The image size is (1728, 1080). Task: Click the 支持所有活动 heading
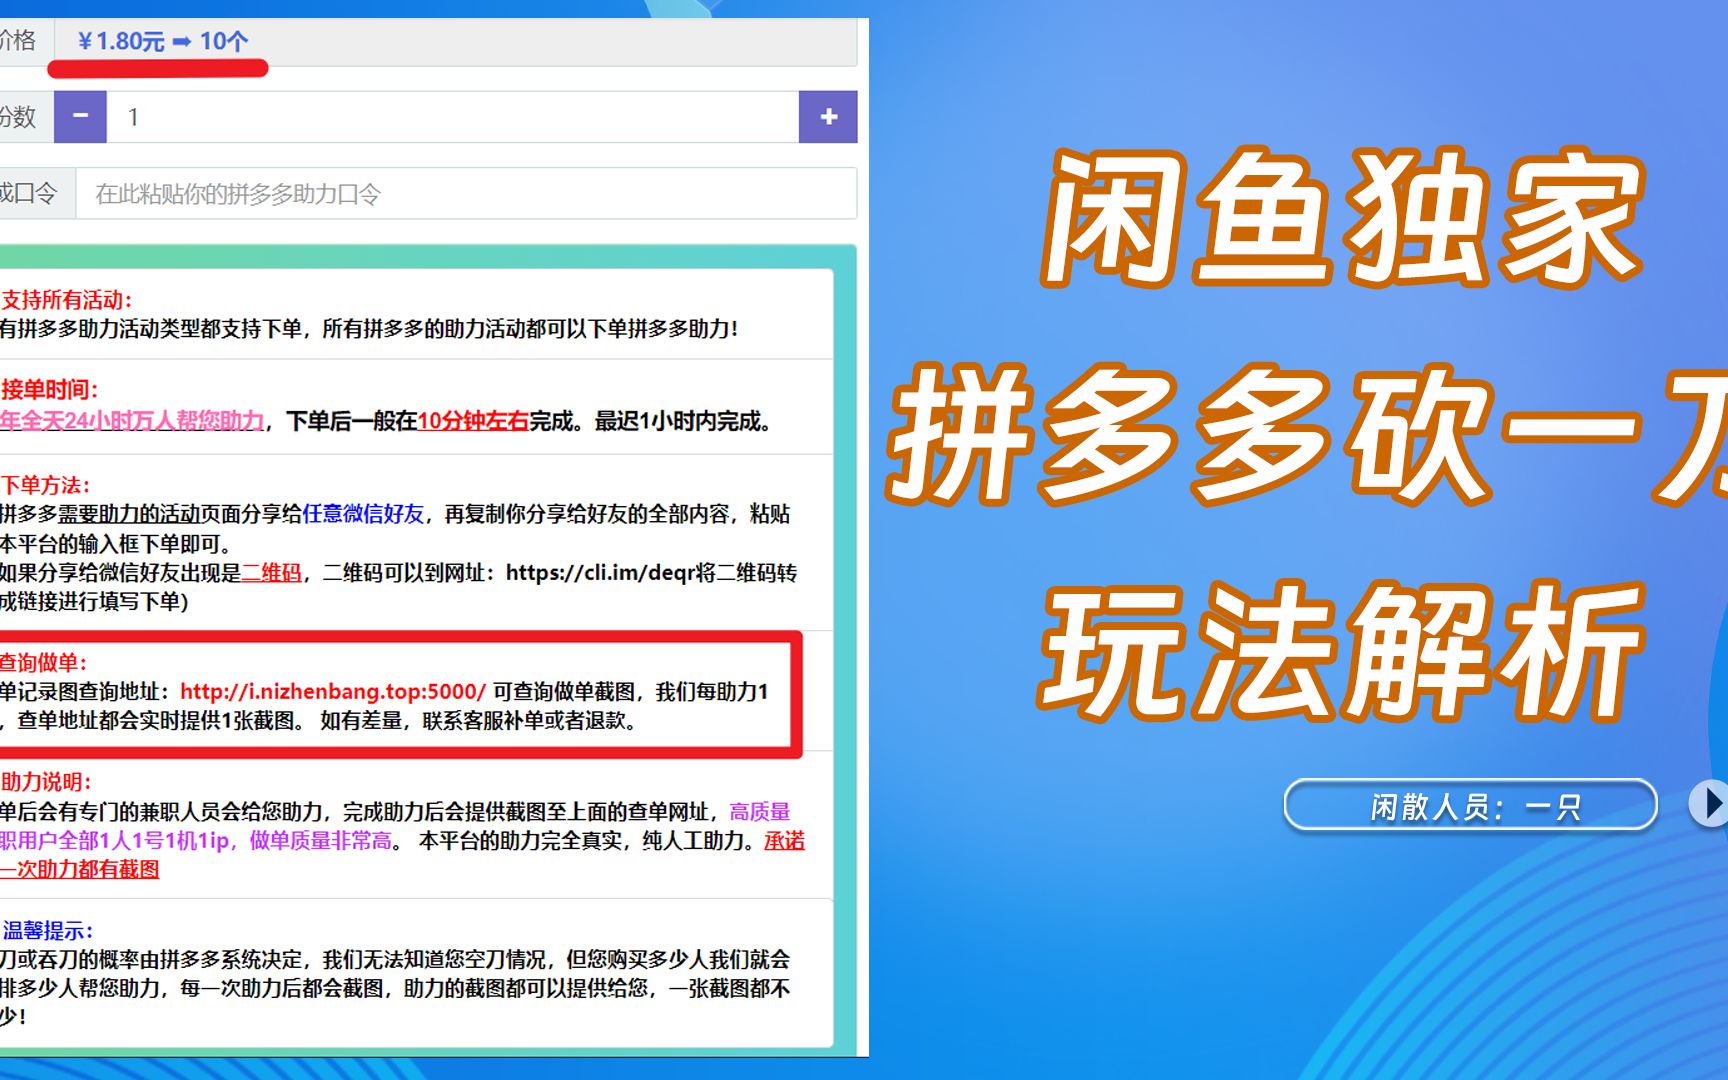(66, 300)
